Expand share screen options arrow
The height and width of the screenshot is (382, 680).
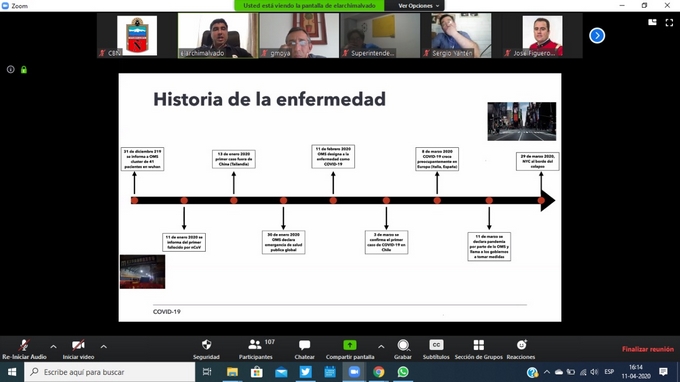pyautogui.click(x=381, y=346)
